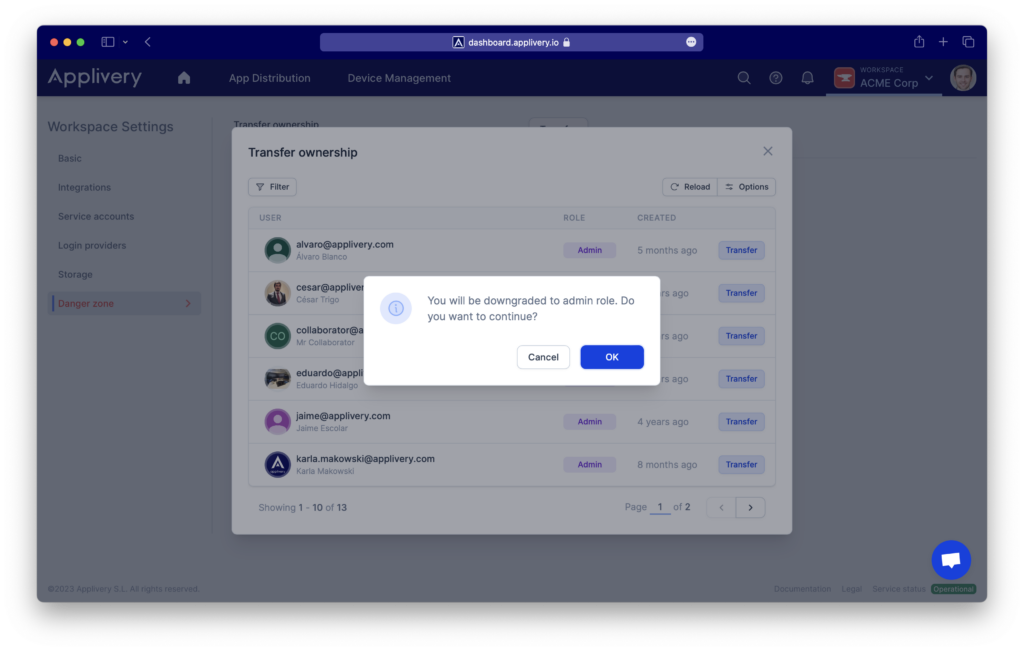Transfer ownership to Eduardo Hidalgo
1024x651 pixels.
pyautogui.click(x=741, y=379)
